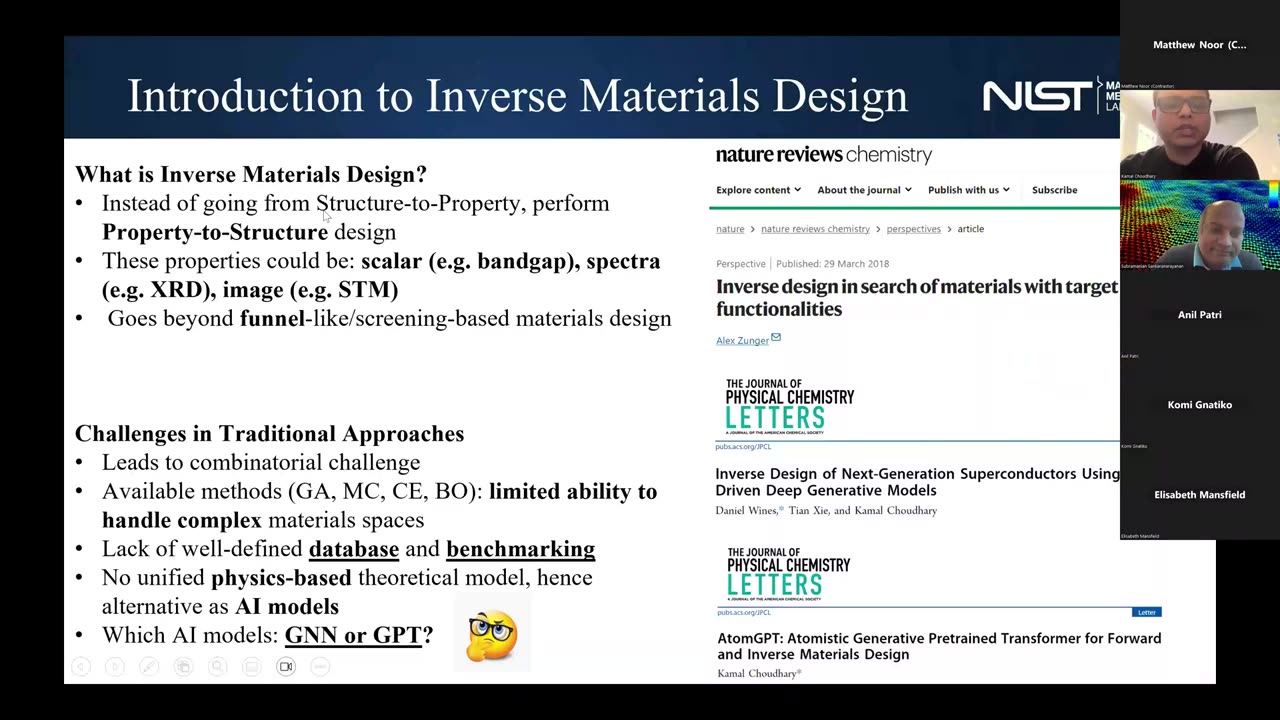This screenshot has height=720, width=1280.
Task: Select Elisabeth Mansfield participant tile
Action: [1199, 495]
